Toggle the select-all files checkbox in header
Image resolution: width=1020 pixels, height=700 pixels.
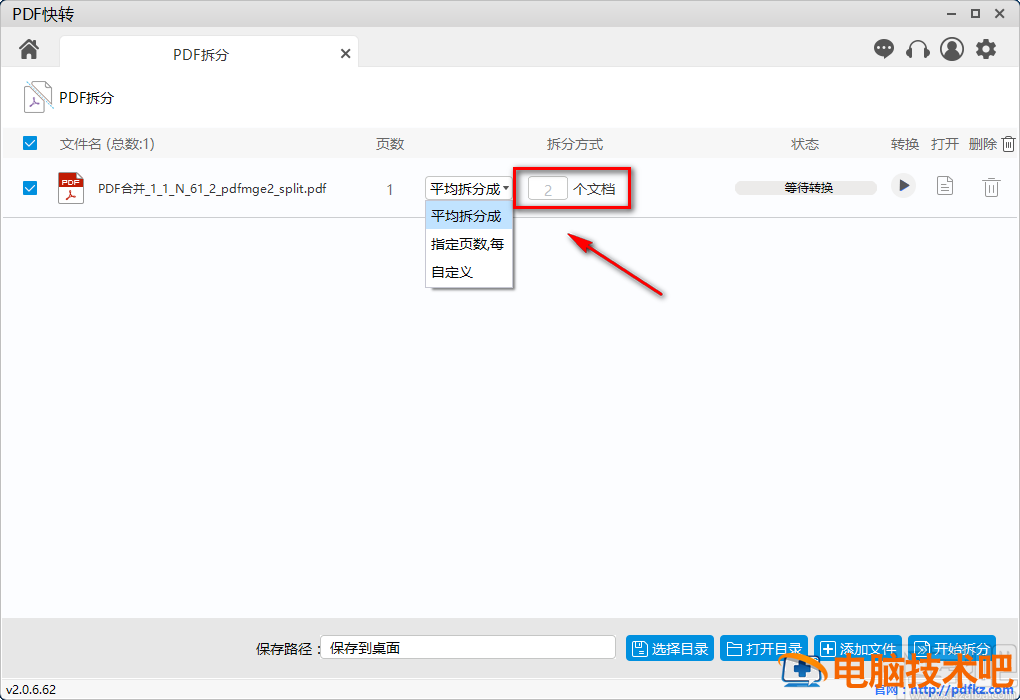pyautogui.click(x=30, y=143)
